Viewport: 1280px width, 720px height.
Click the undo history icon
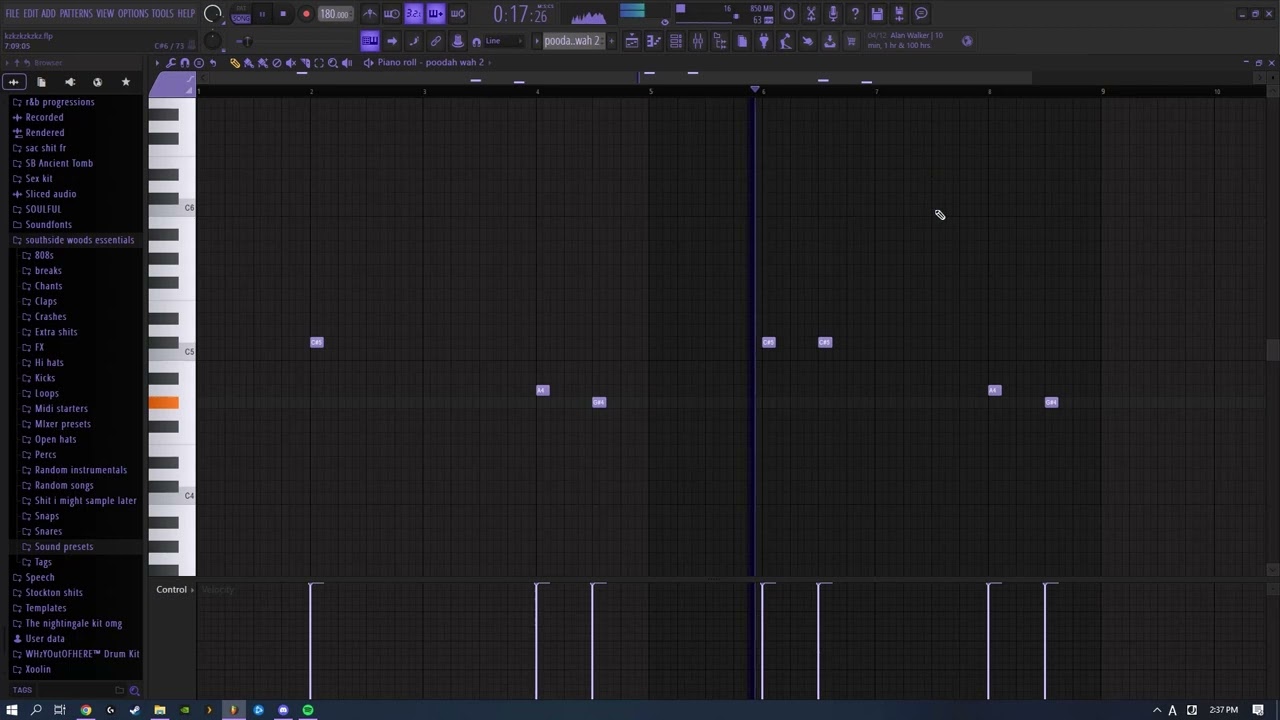(788, 14)
